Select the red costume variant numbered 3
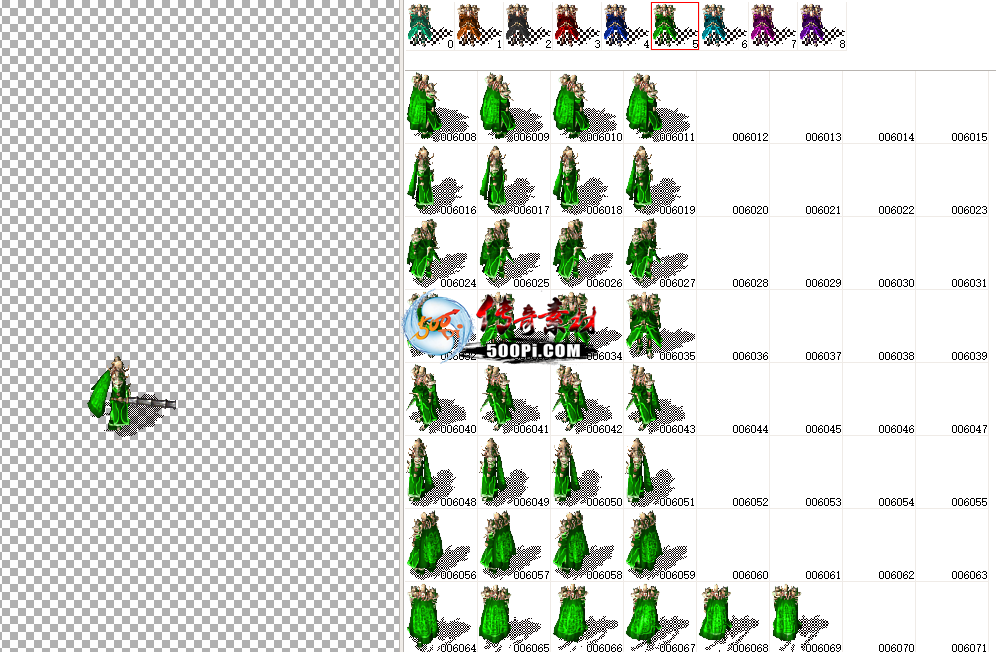The image size is (996, 652). [x=577, y=26]
